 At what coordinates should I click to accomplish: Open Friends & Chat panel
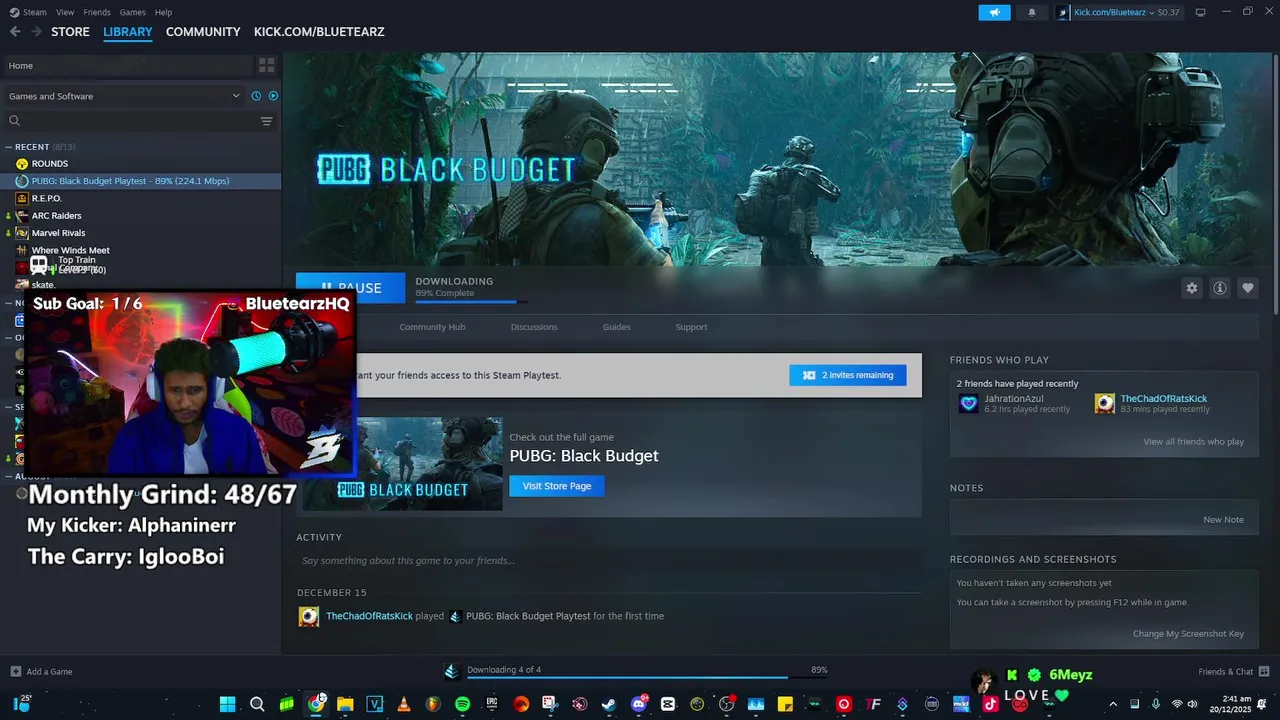tap(1234, 672)
